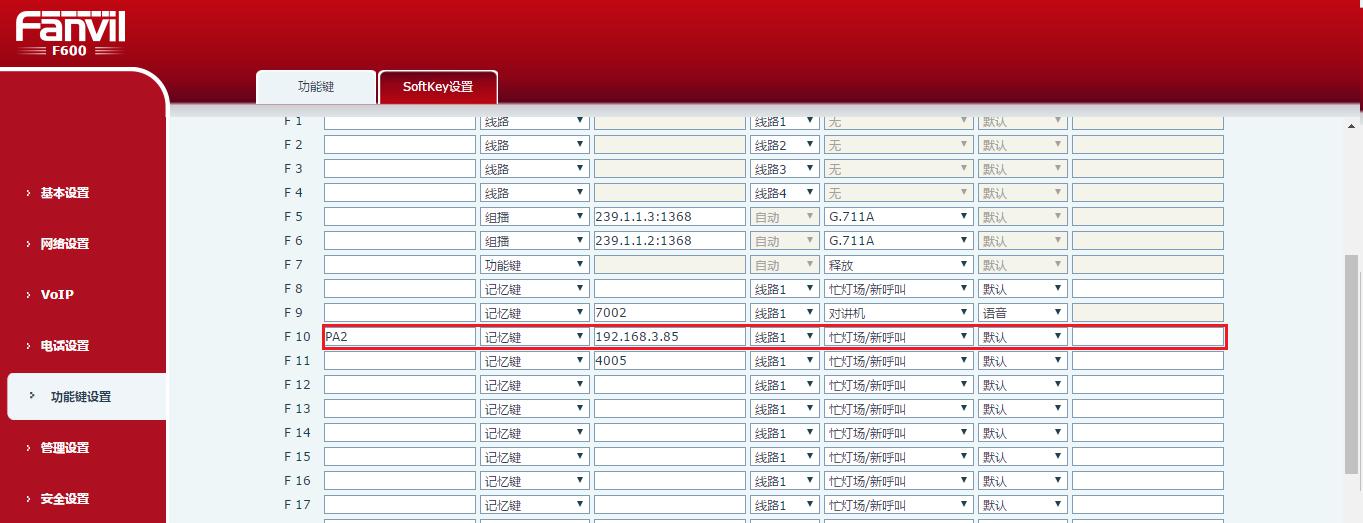Viewport: 1363px width, 523px height.
Task: Select 功能键设置 in the sidebar
Action: tap(81, 397)
